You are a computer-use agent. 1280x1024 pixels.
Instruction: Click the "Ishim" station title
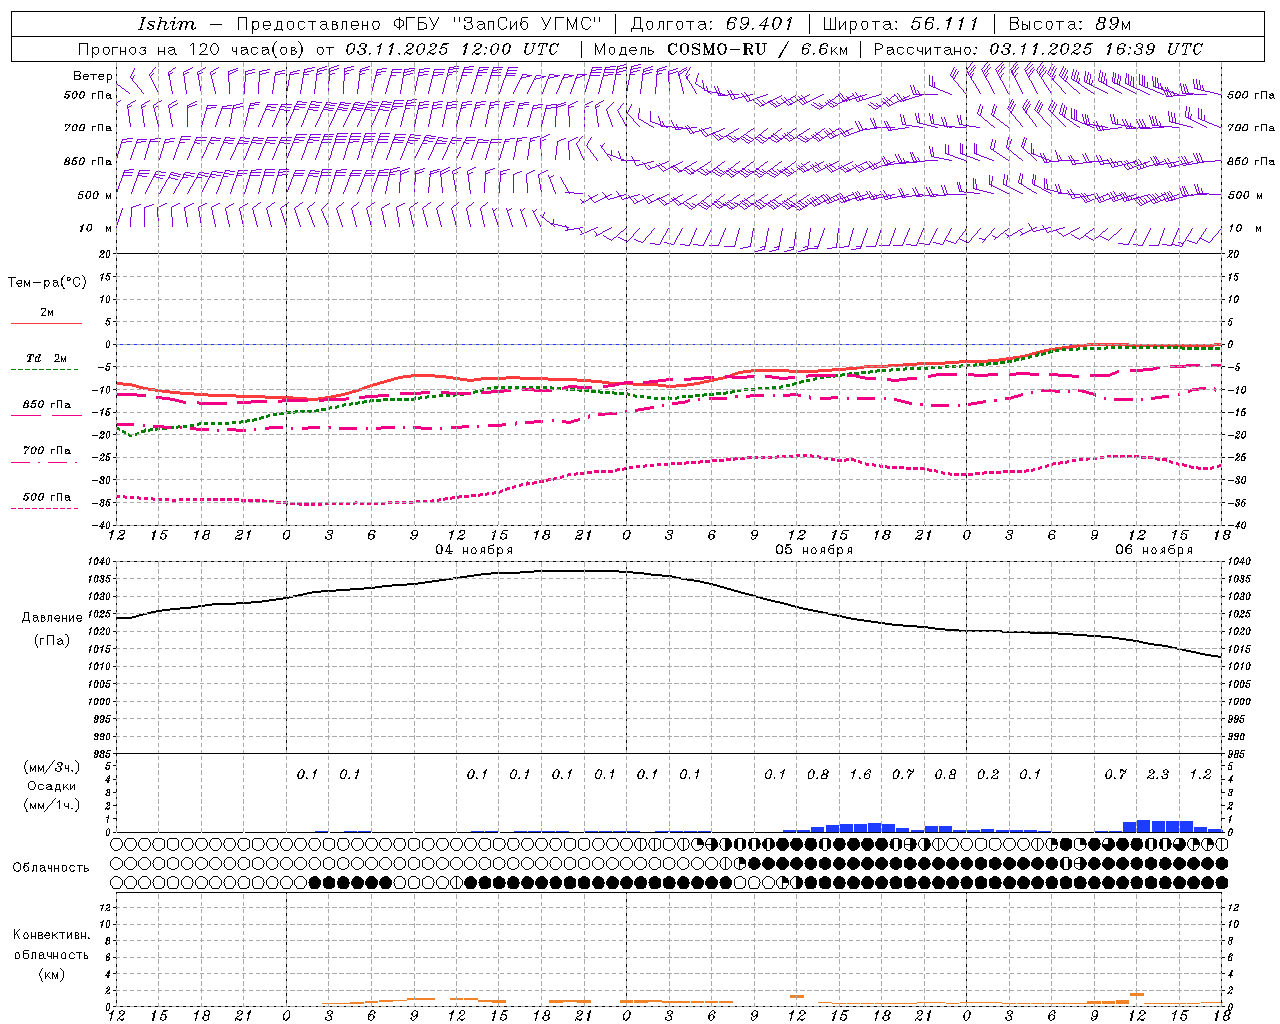[x=167, y=24]
